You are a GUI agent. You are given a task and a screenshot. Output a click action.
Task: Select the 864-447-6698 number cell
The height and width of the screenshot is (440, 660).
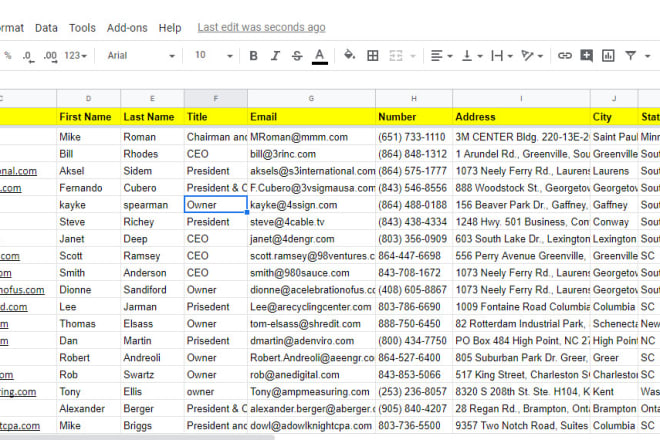point(414,256)
